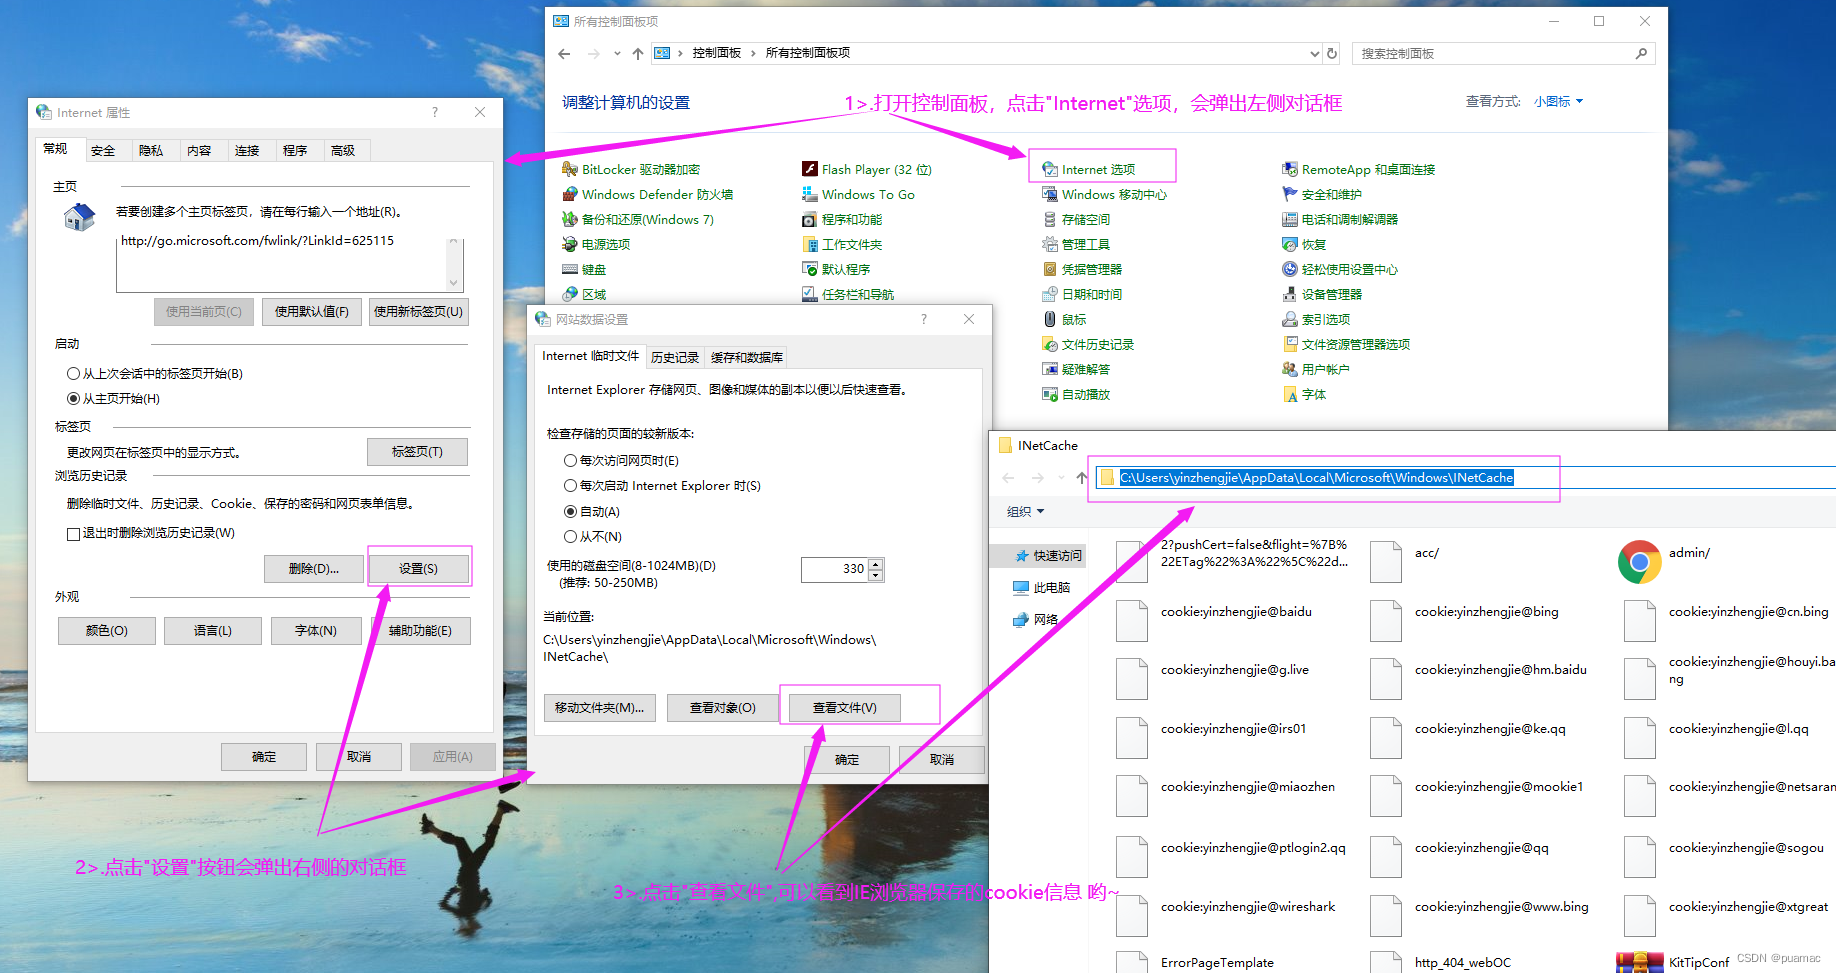Open Windows Defender 防火墙 item
This screenshot has width=1836, height=973.
pyautogui.click(x=648, y=195)
